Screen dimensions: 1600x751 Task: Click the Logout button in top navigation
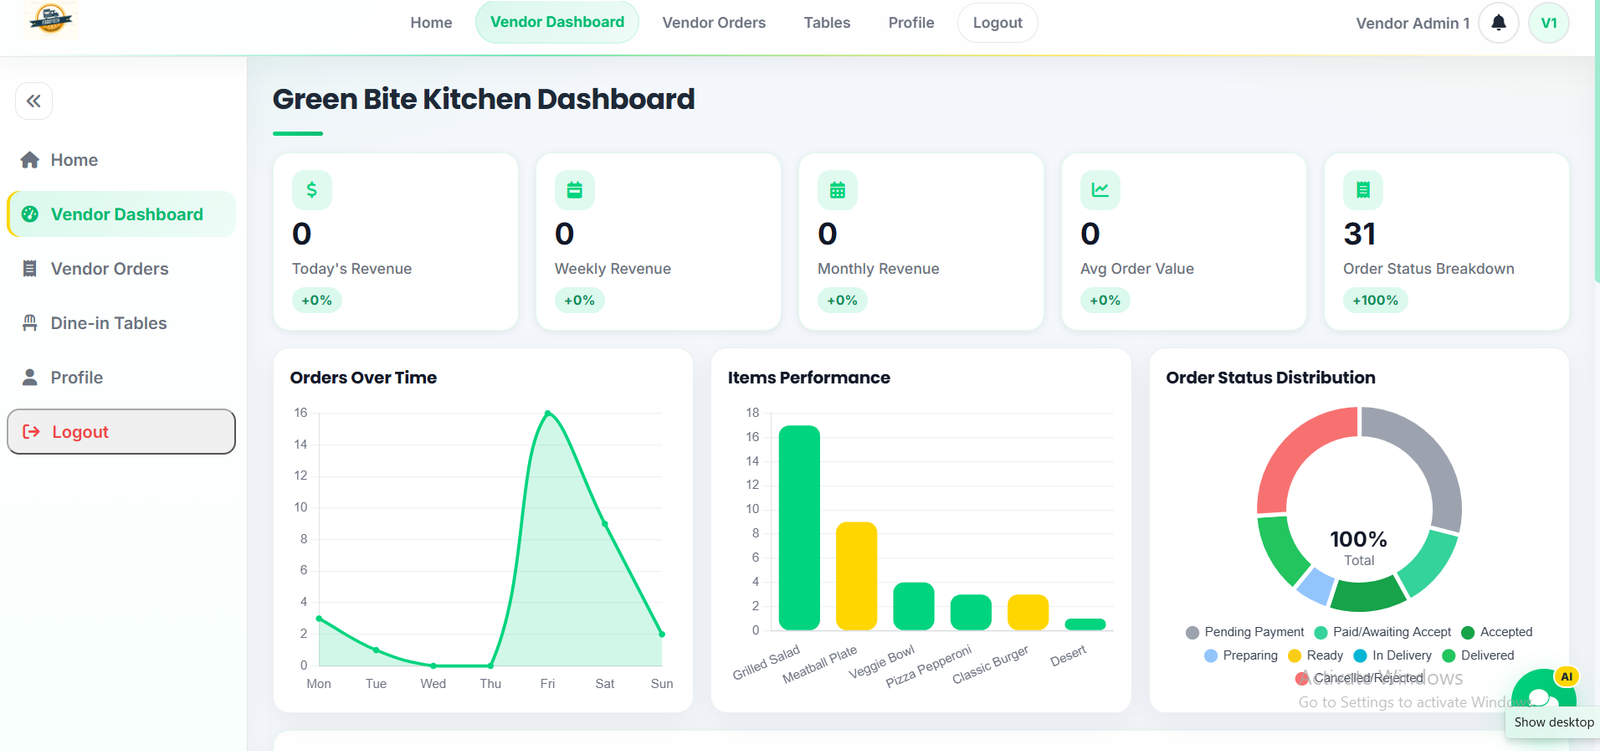point(997,23)
